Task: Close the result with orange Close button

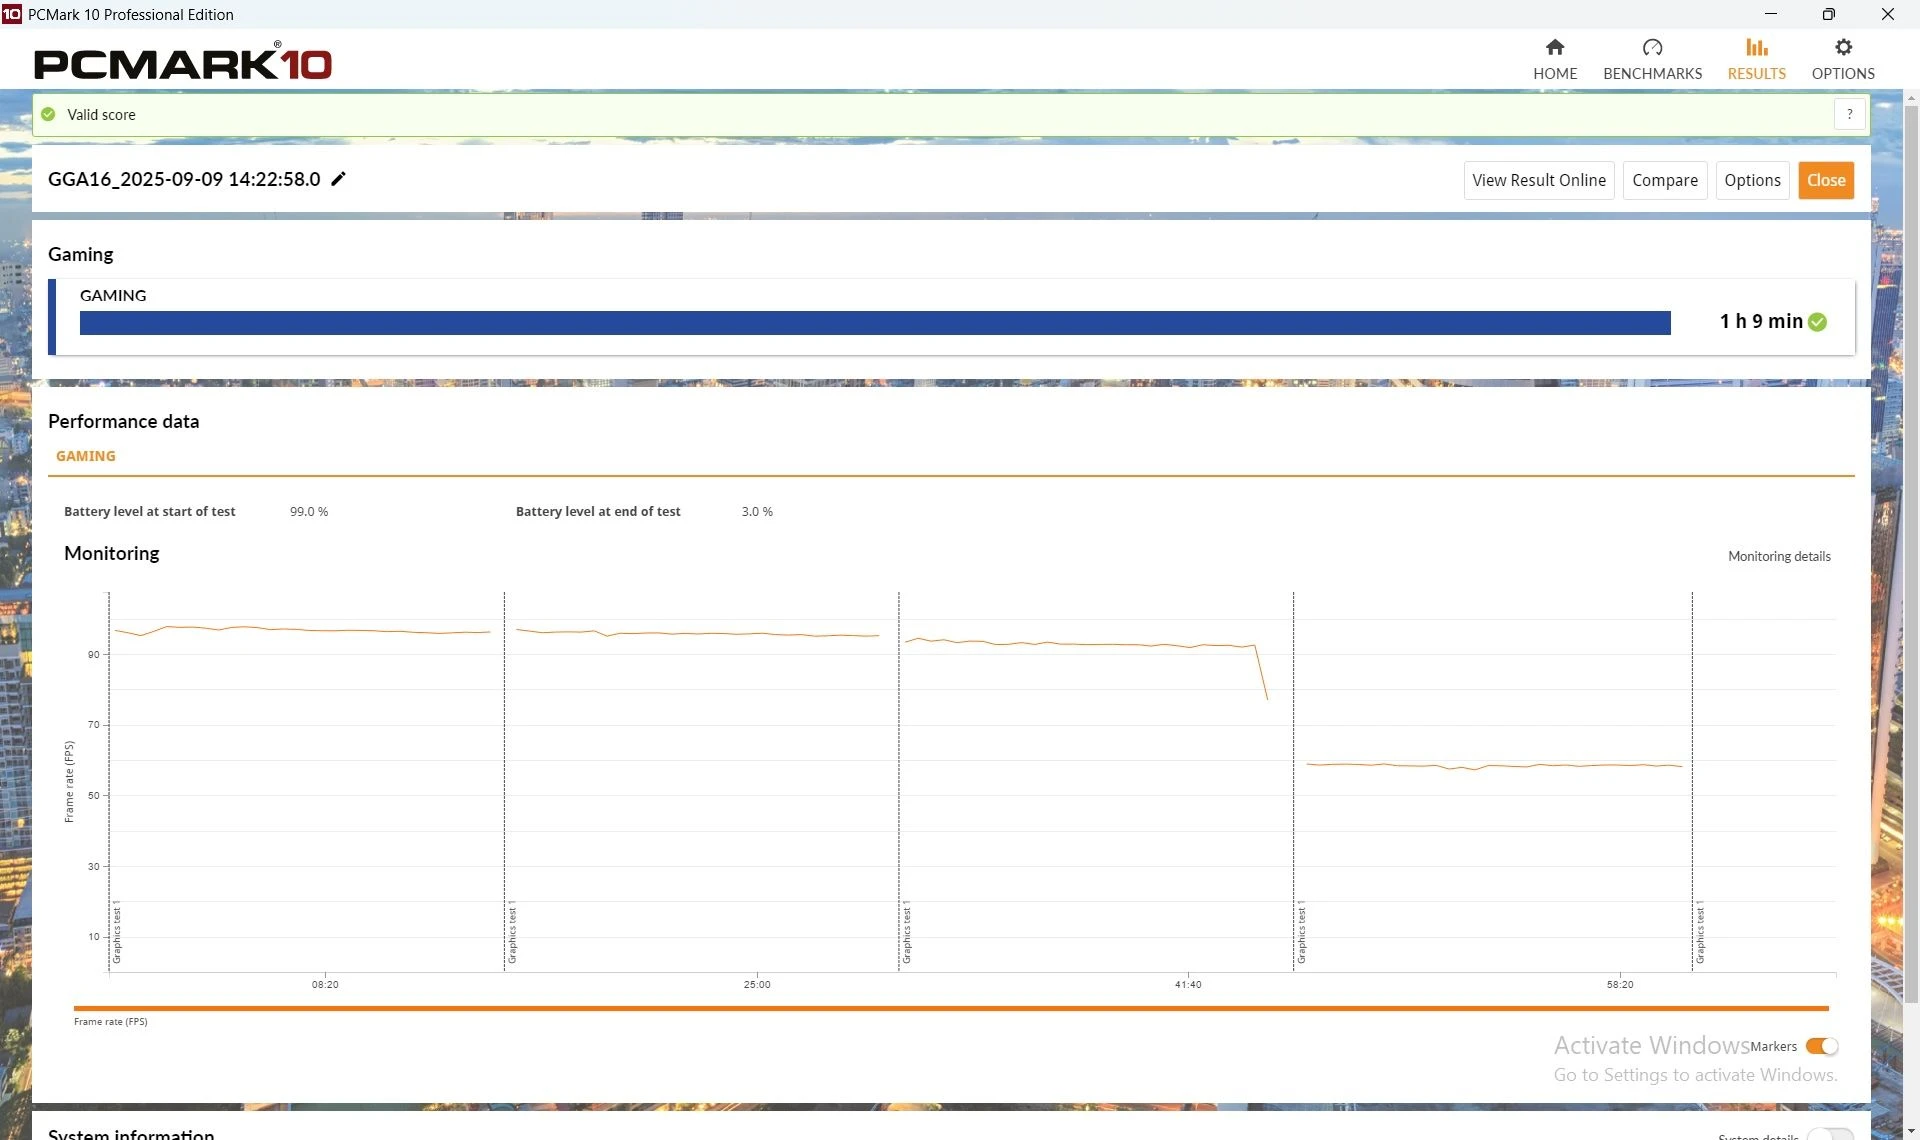Action: (1825, 180)
